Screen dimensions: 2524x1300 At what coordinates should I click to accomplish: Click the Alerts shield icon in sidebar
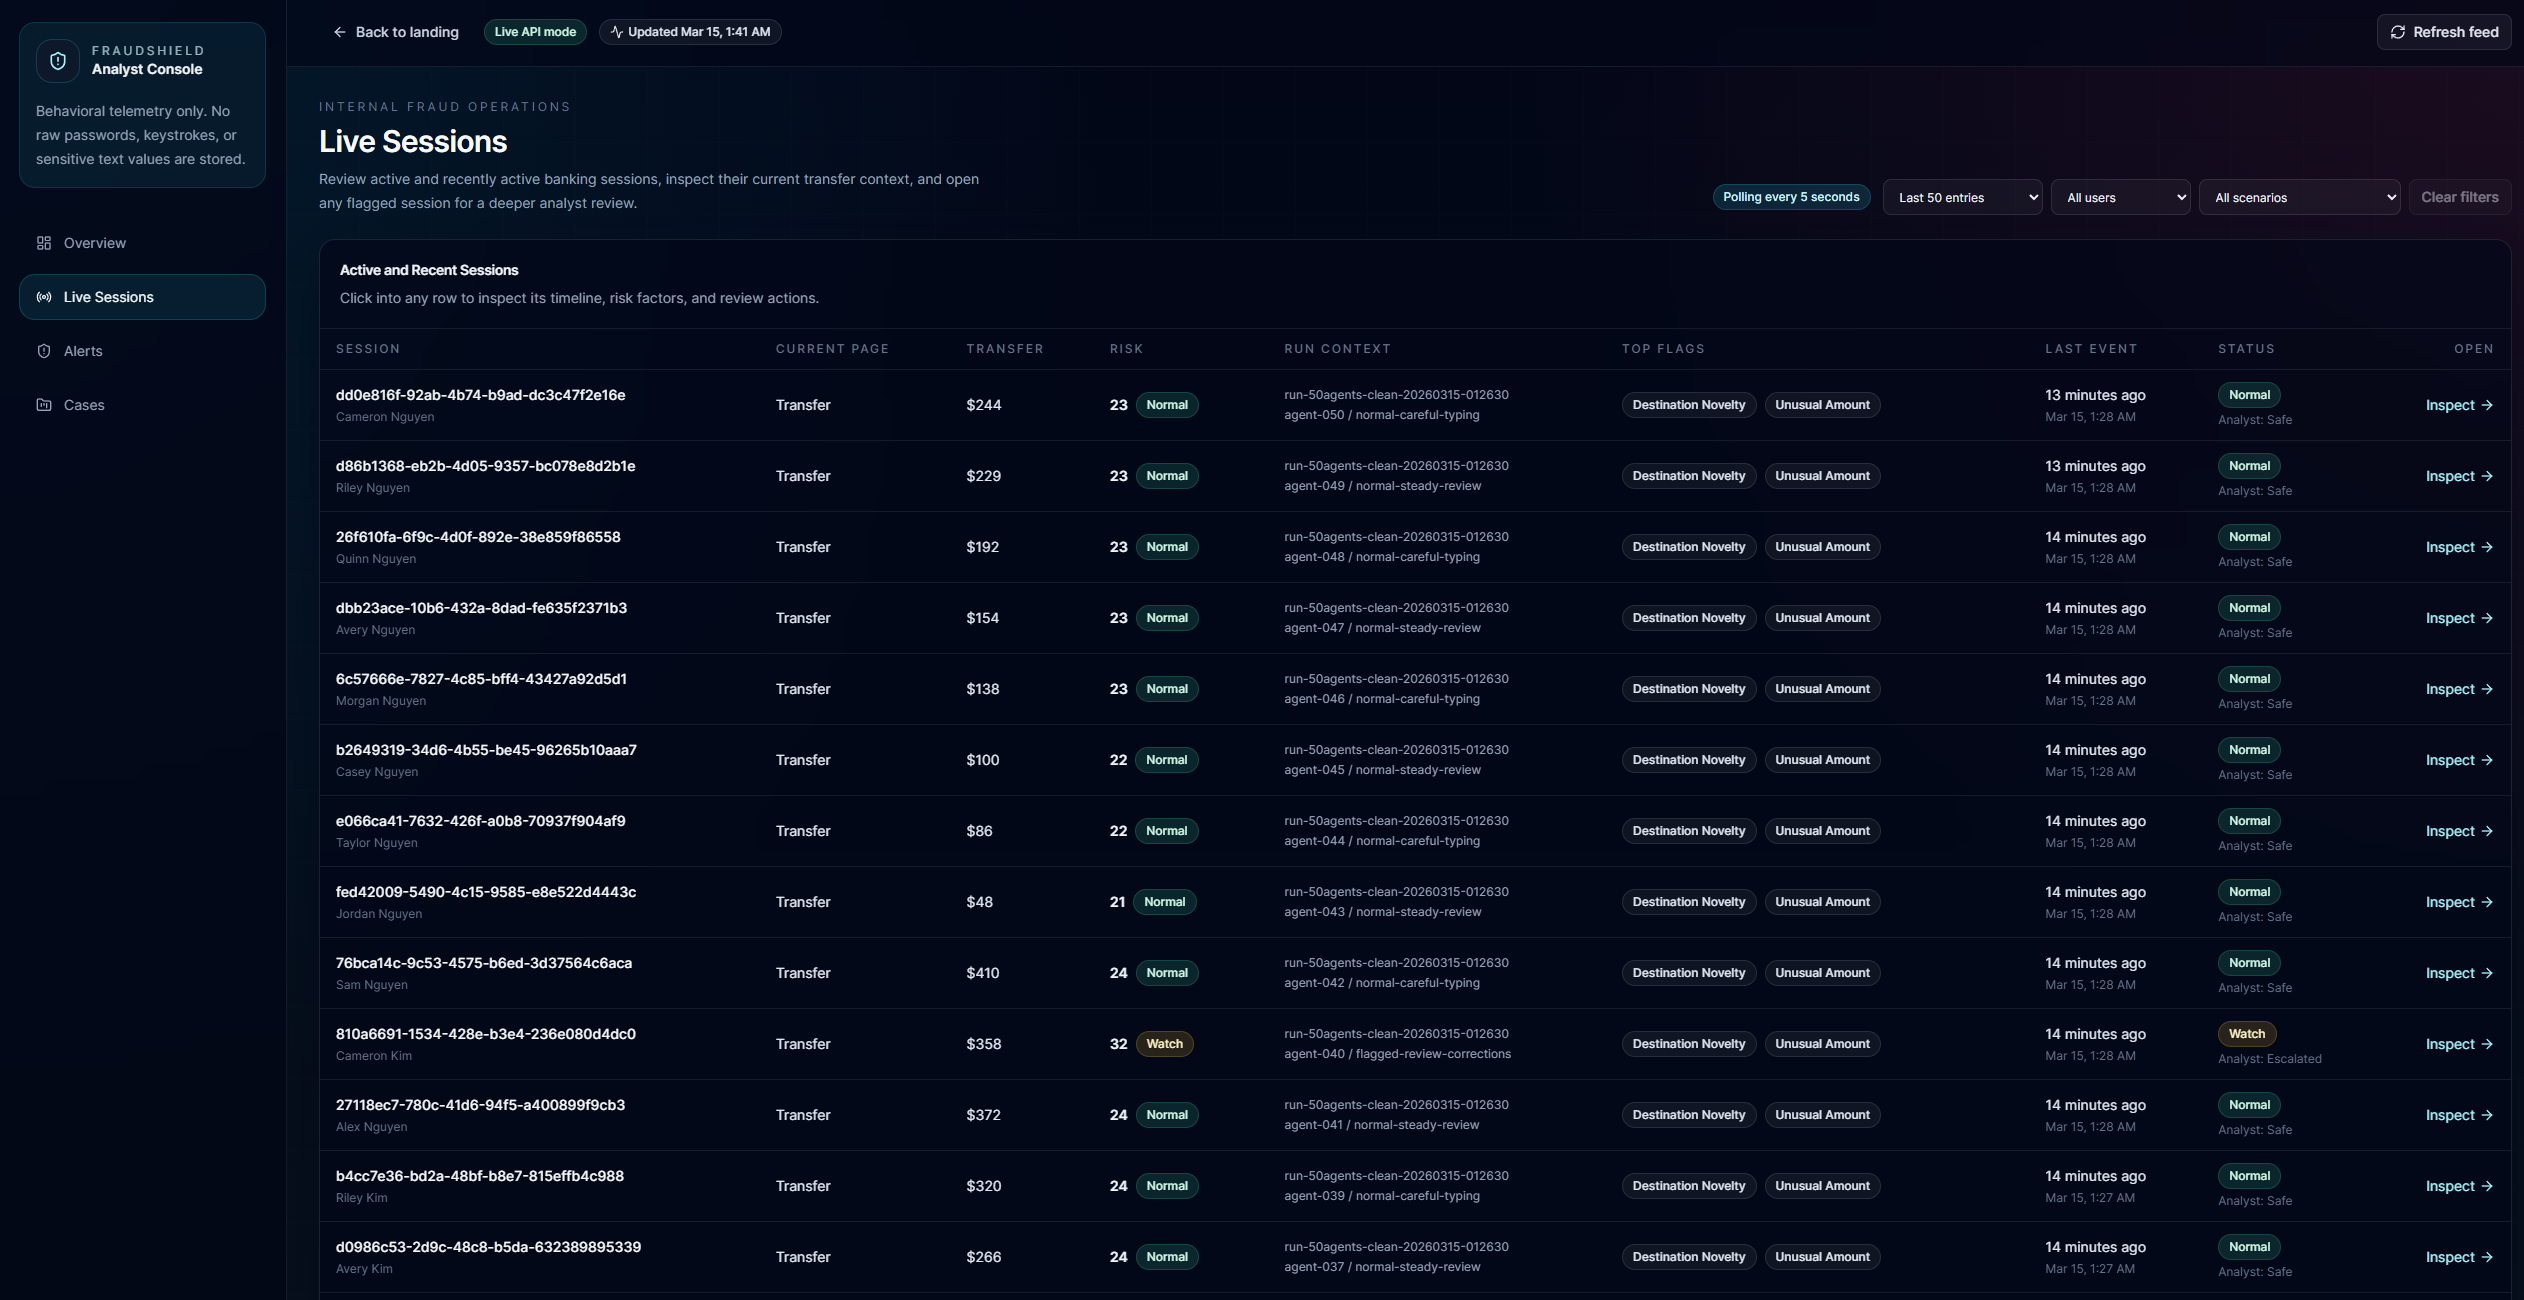coord(44,351)
